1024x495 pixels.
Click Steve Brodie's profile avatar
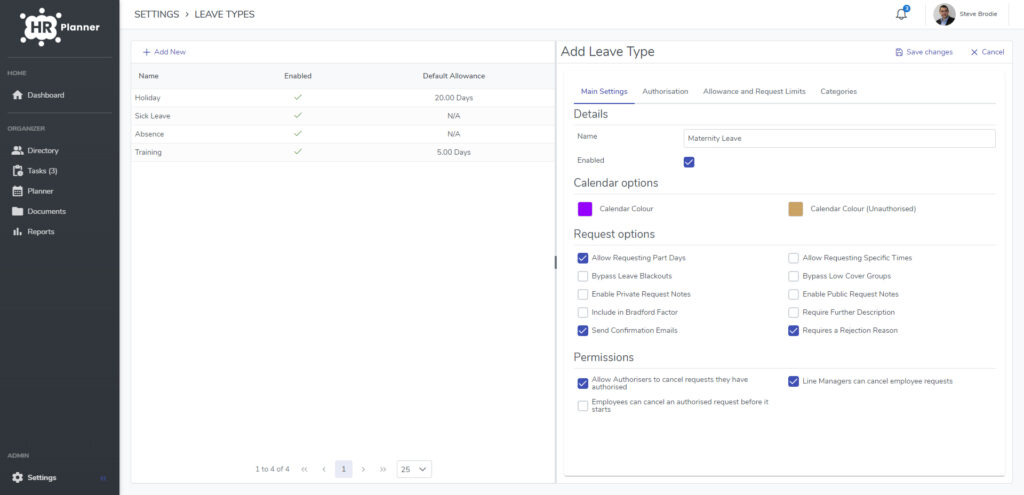(x=944, y=14)
